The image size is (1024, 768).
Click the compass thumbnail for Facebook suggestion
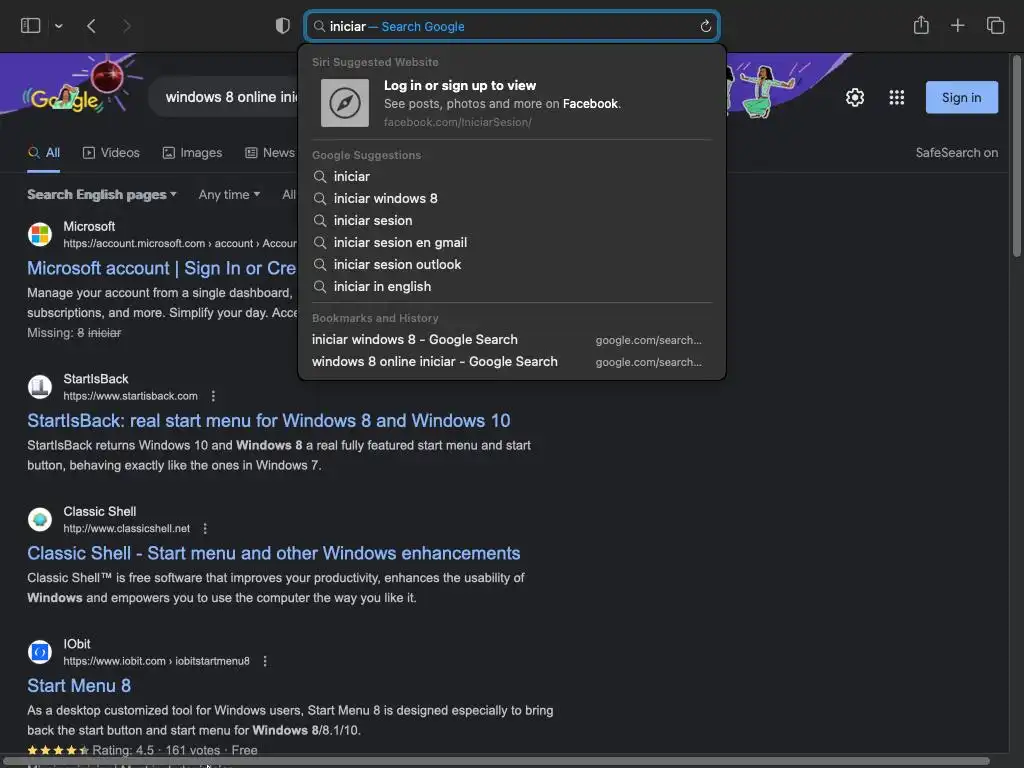click(345, 103)
